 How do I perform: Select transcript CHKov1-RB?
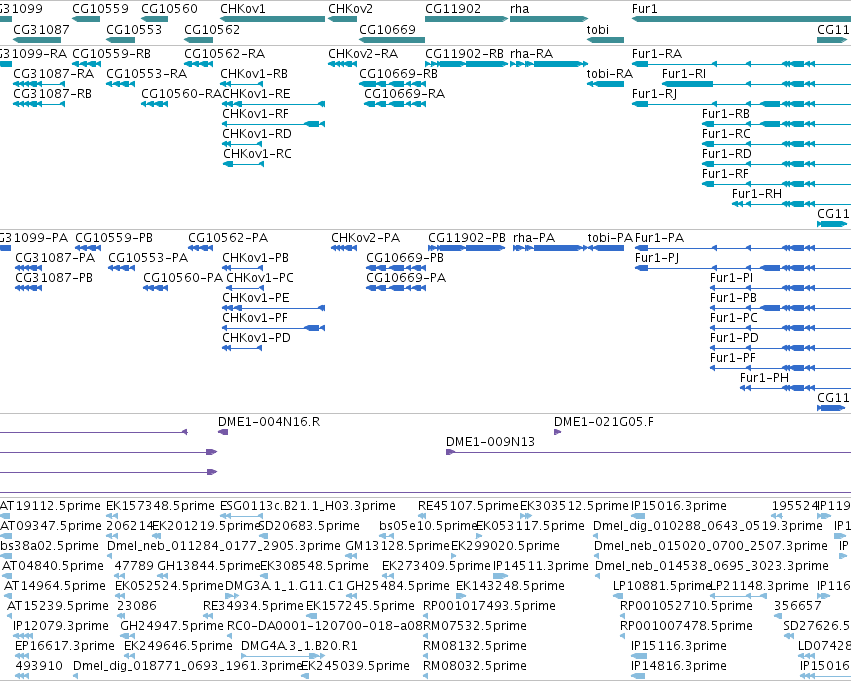254,74
